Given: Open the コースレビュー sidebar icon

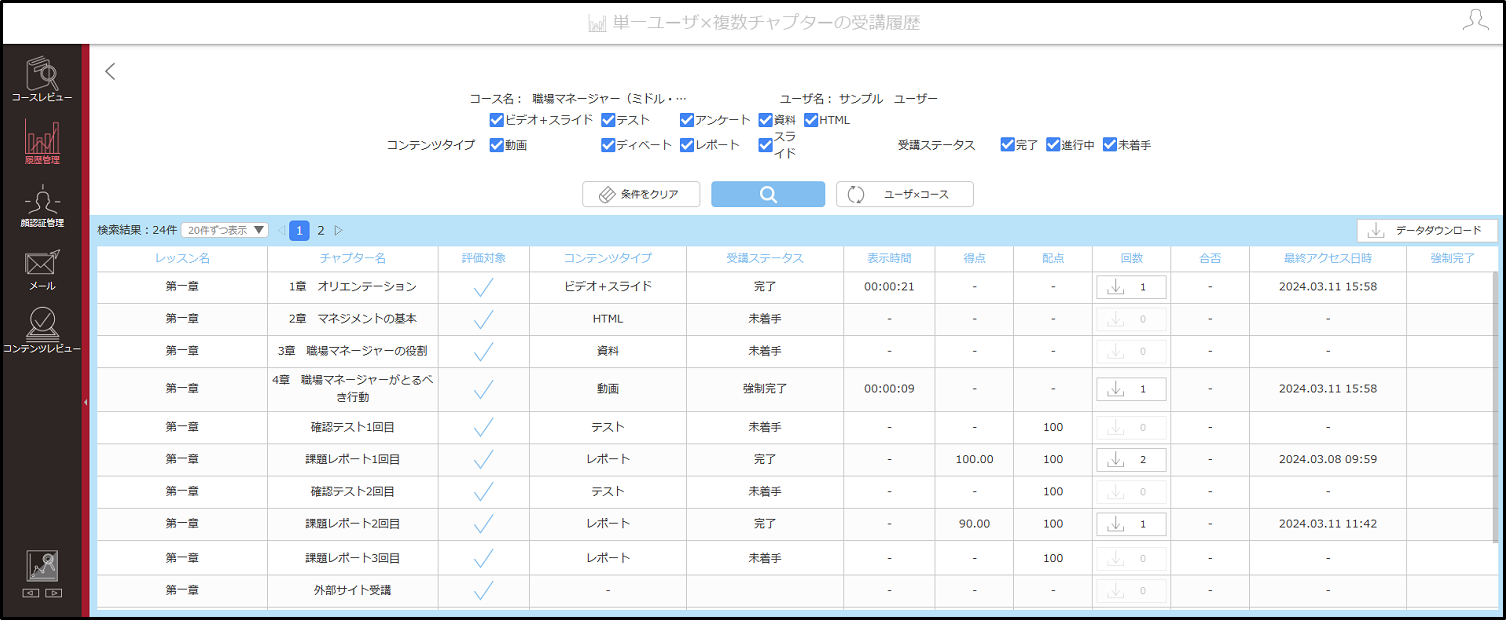Looking at the screenshot, I should (42, 80).
